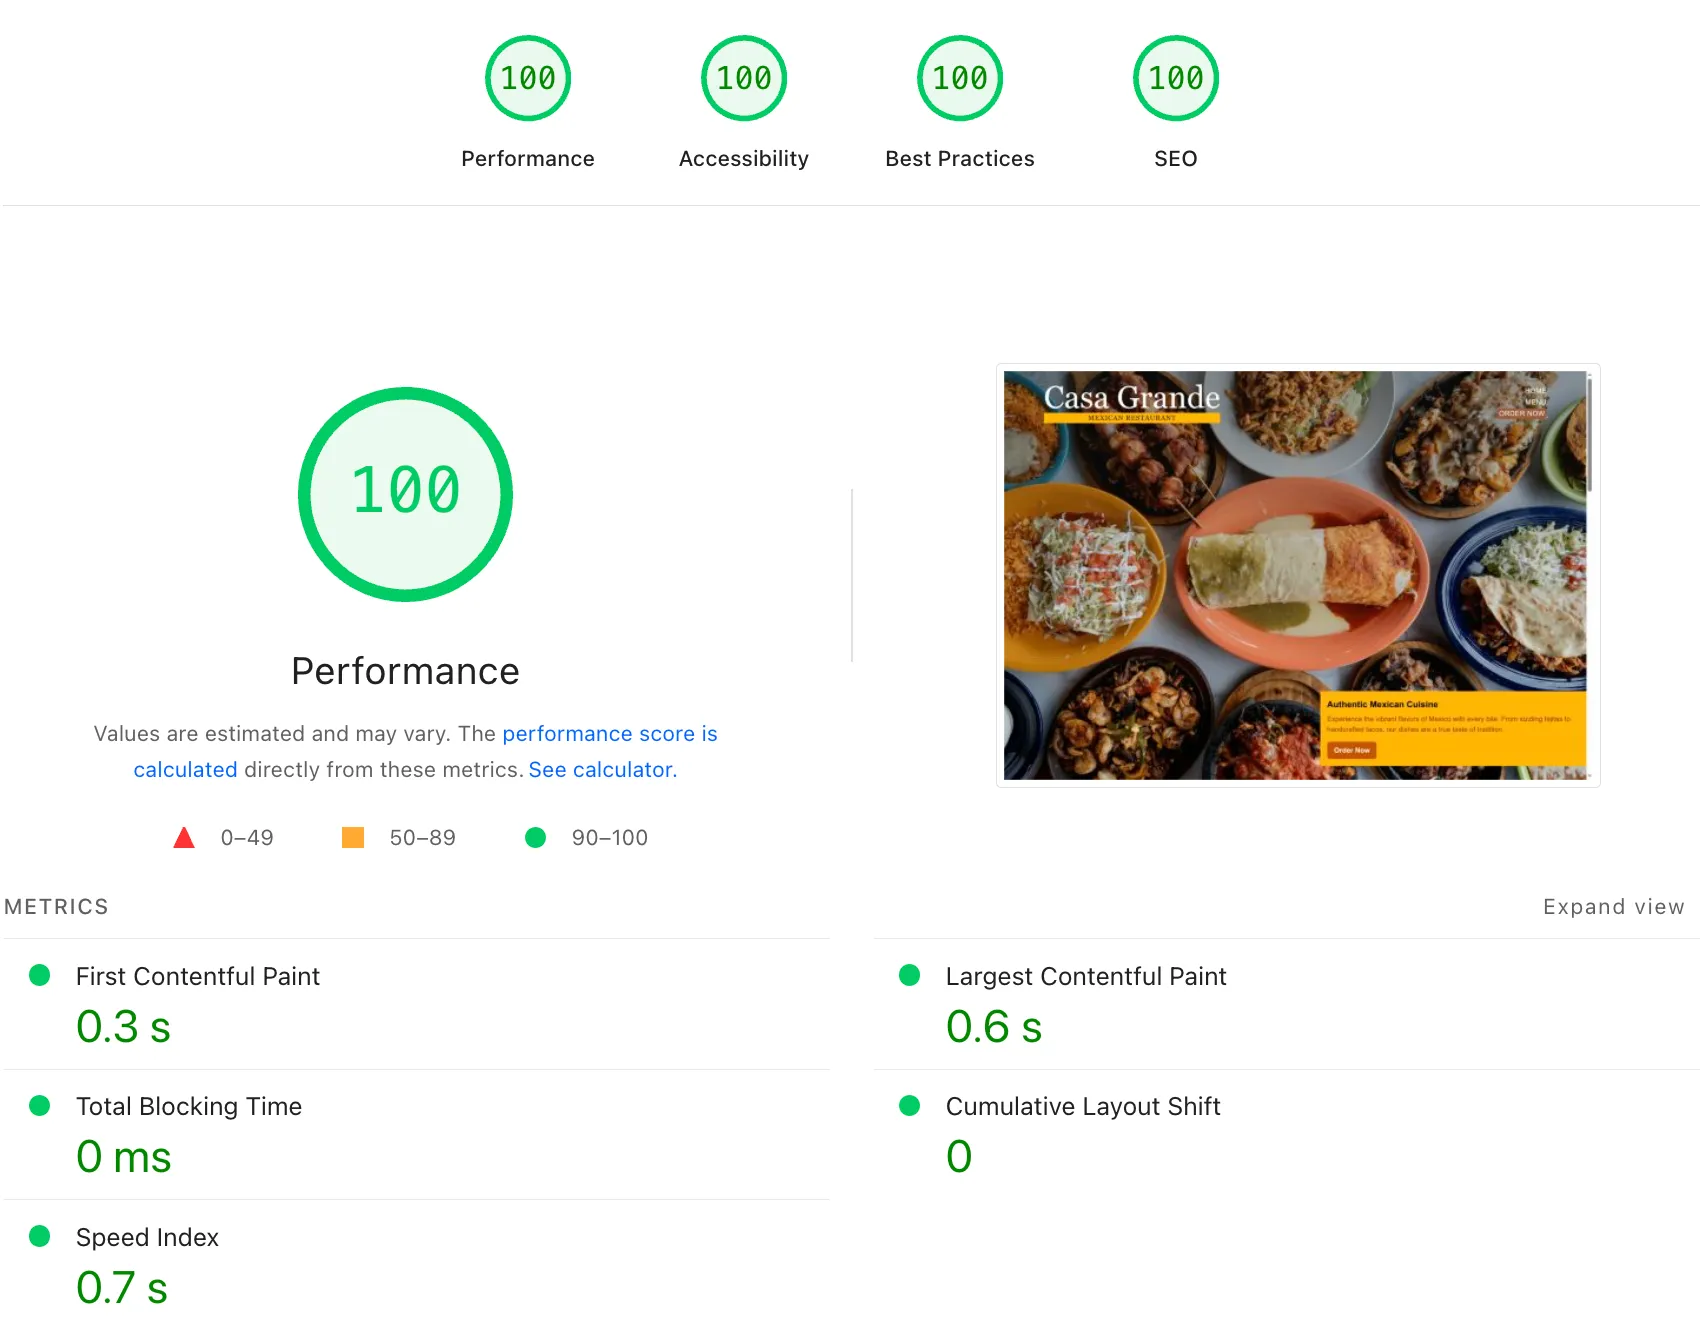Screen dimensions: 1700x1330
Task: Open the See calculator link
Action: [603, 770]
